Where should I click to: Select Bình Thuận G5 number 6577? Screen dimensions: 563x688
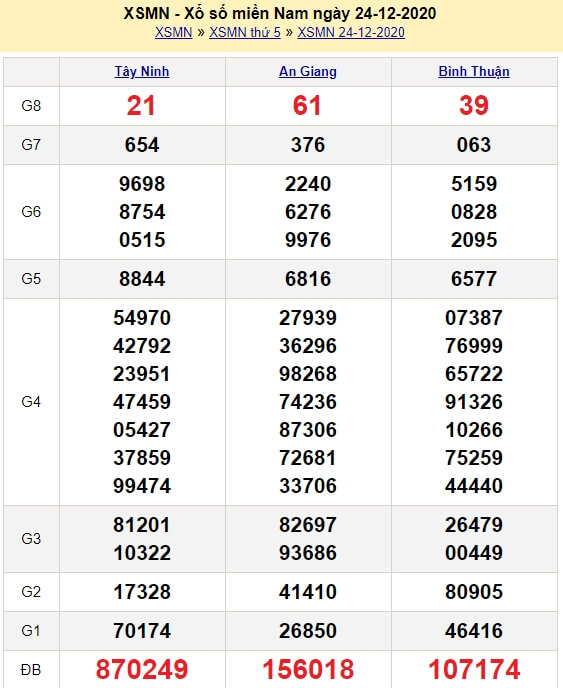474,279
